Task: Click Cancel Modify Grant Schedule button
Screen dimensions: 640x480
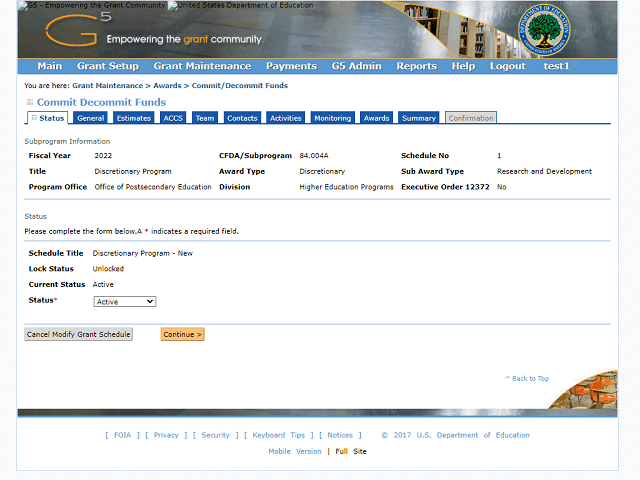Action: point(78,334)
